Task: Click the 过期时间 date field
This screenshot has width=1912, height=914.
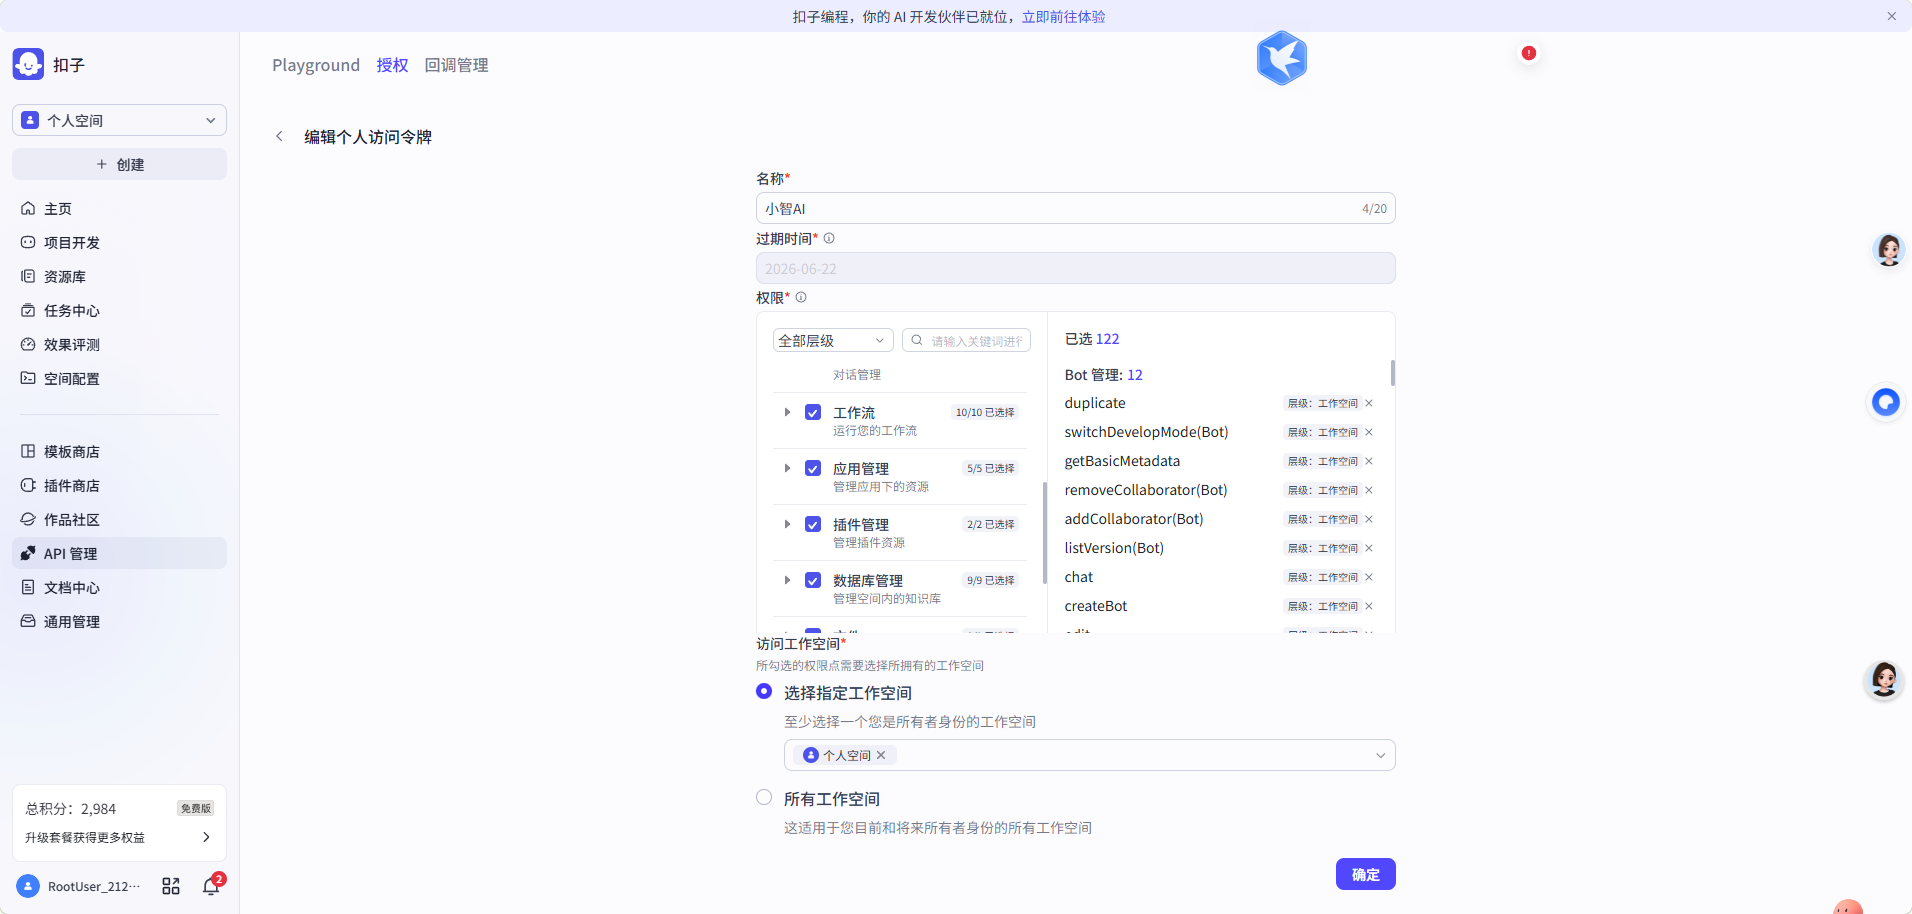Action: pyautogui.click(x=1075, y=268)
